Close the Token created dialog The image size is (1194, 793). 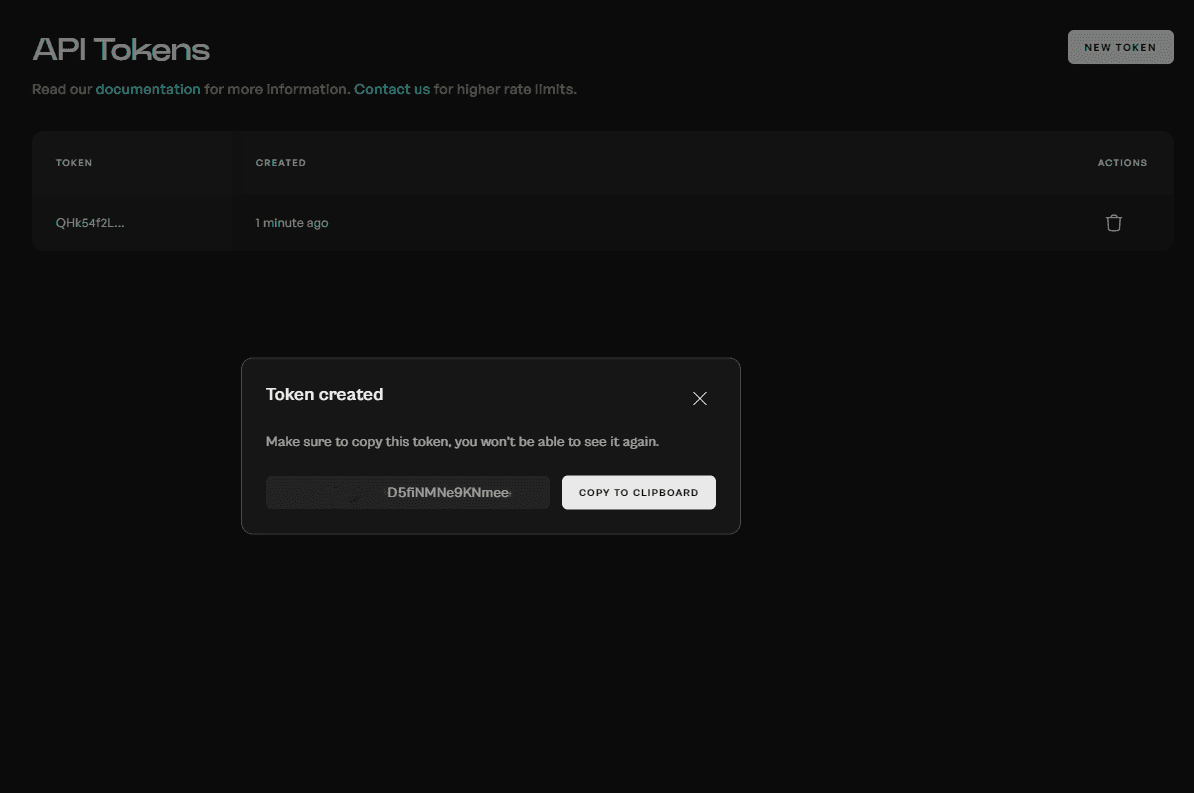pyautogui.click(x=700, y=398)
